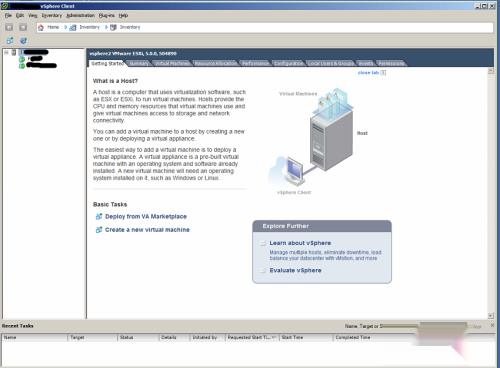This screenshot has width=500, height=368.
Task: Click the back navigation arrow button
Action: (9, 27)
